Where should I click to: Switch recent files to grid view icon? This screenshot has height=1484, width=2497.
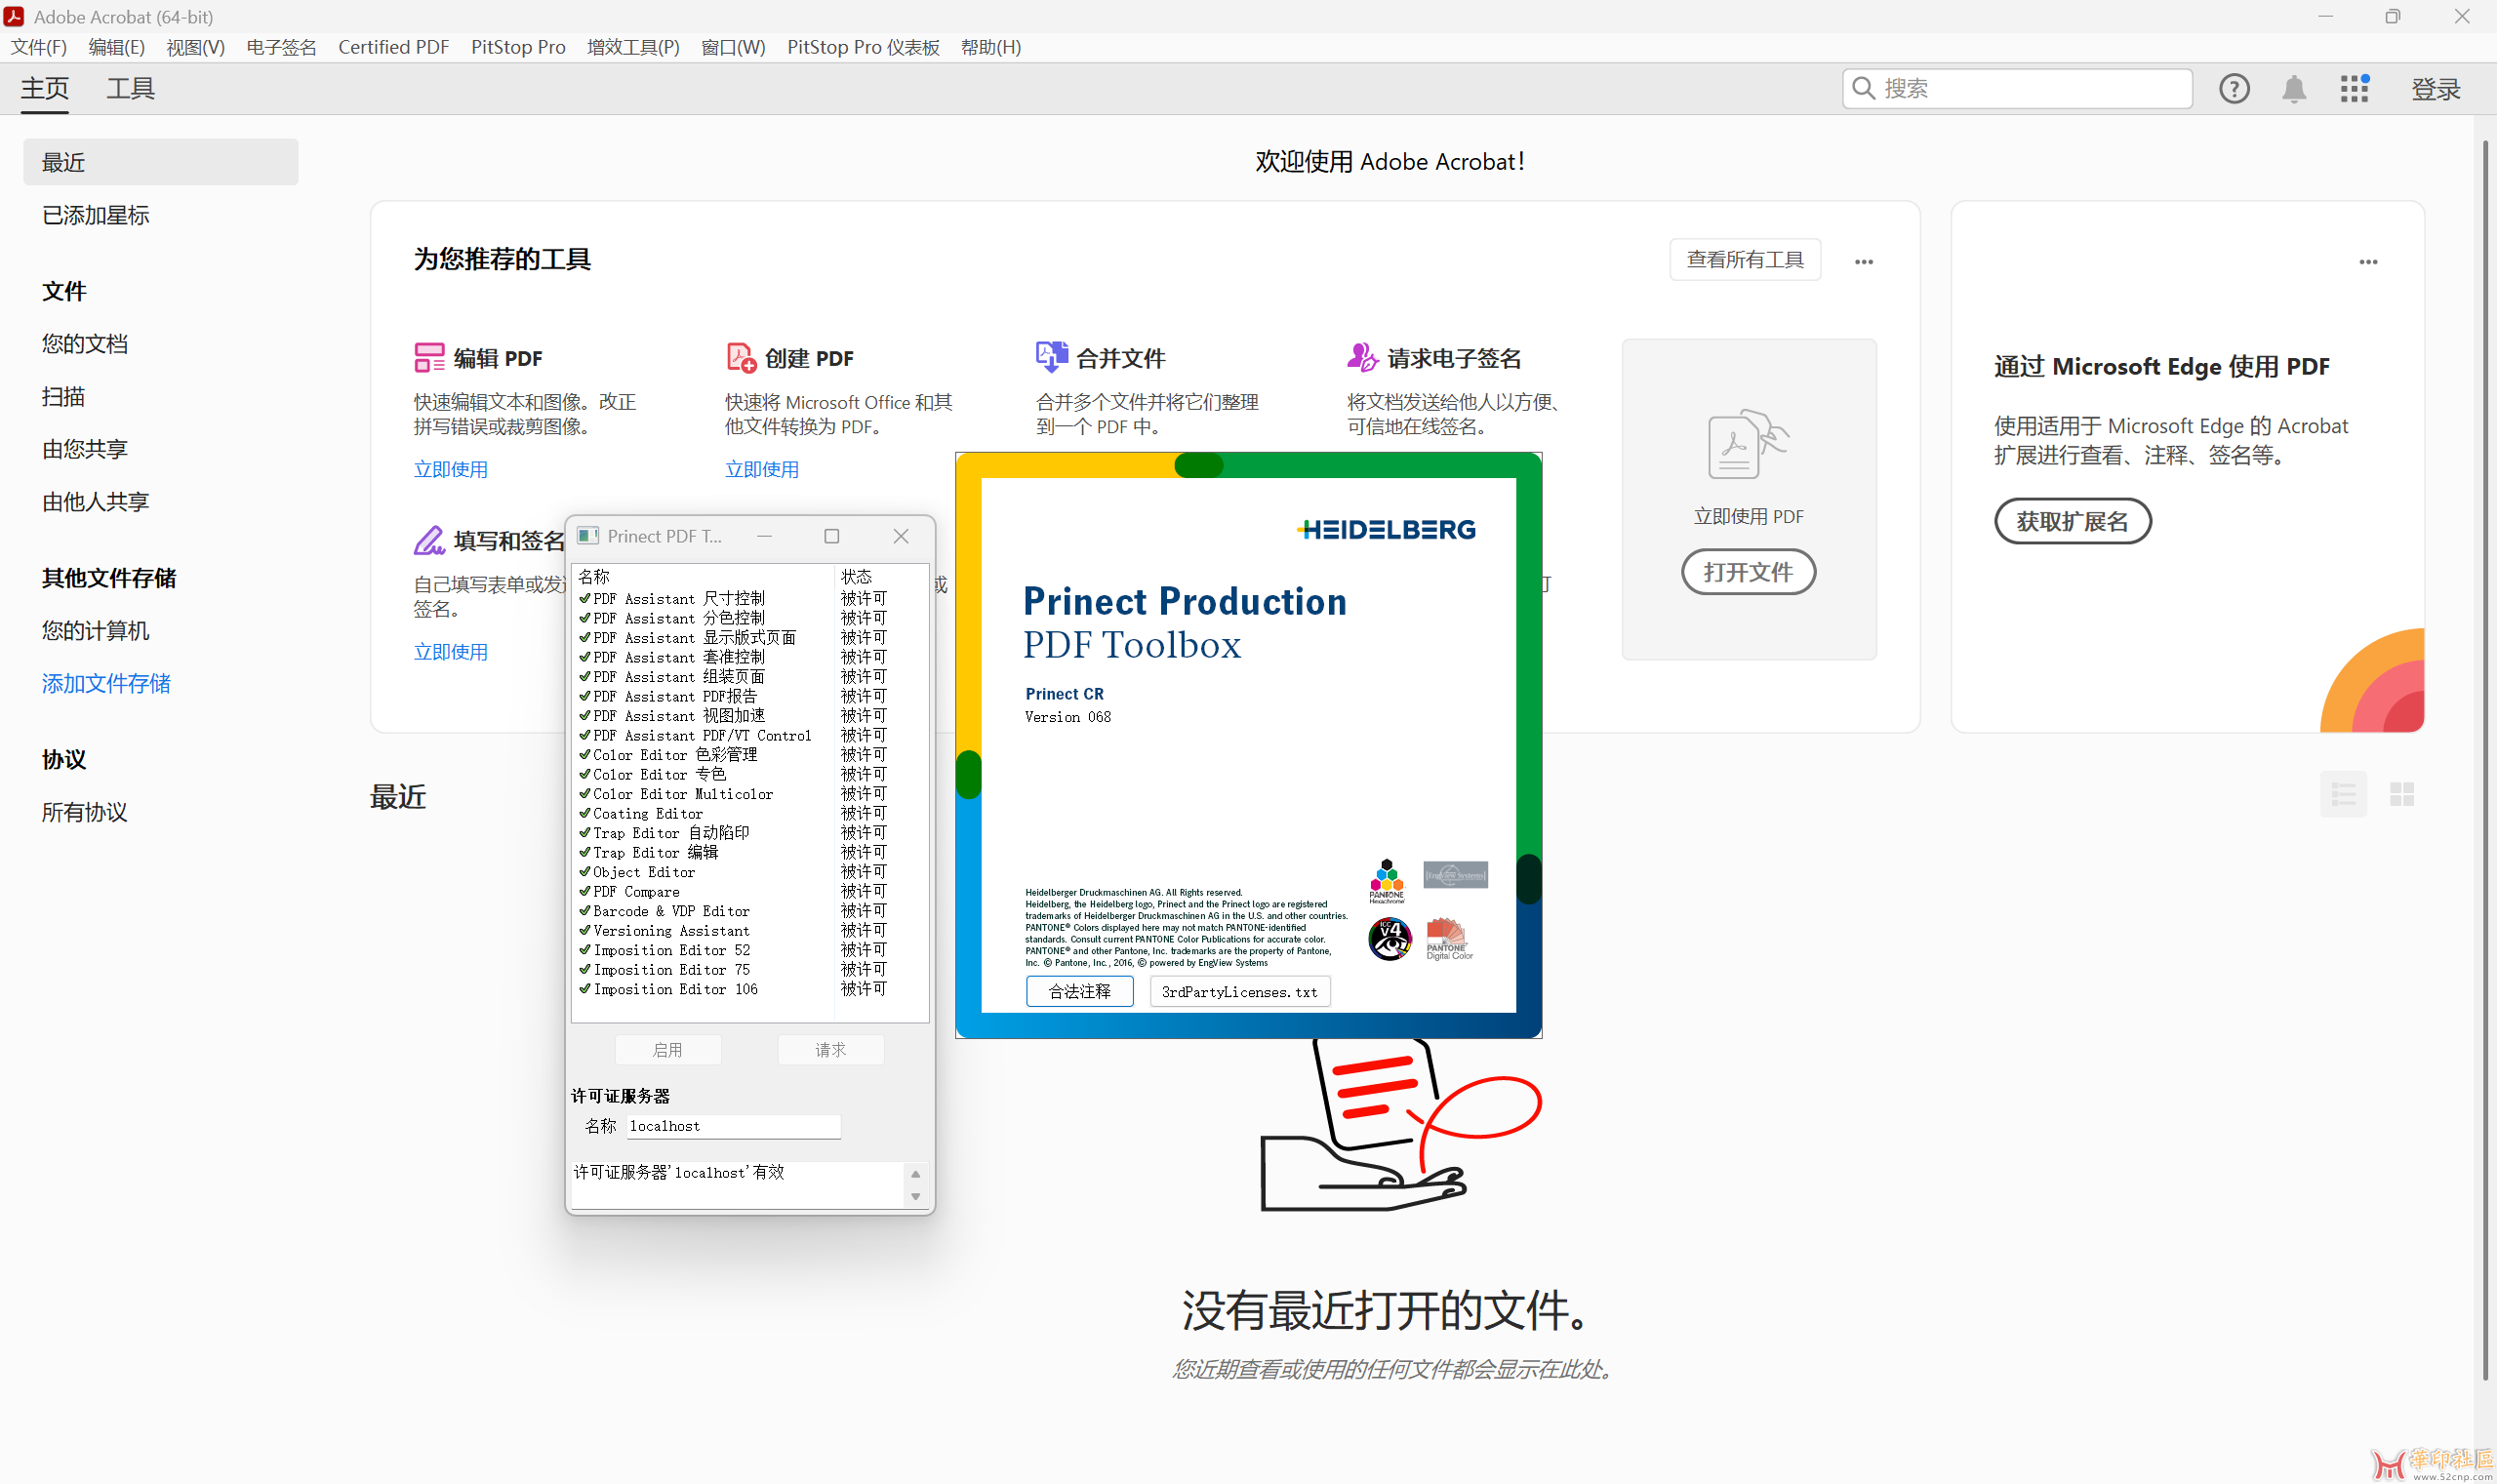pyautogui.click(x=2402, y=793)
